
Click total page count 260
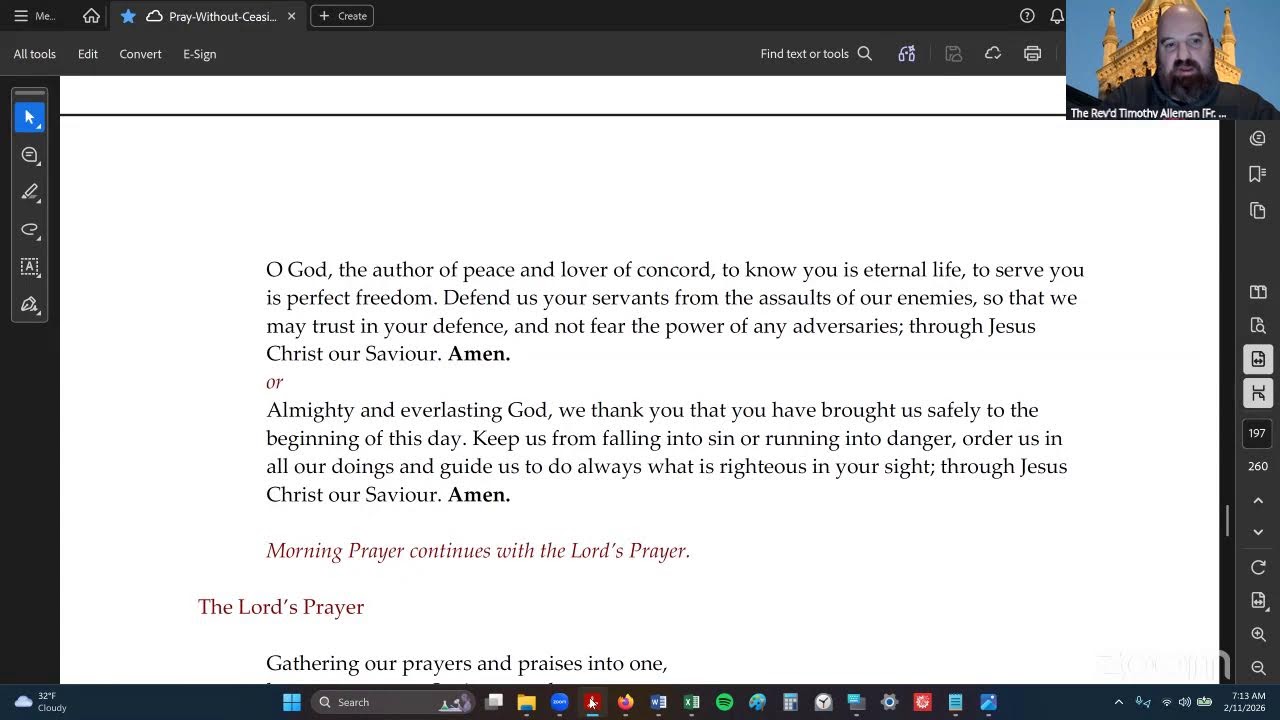[1258, 466]
